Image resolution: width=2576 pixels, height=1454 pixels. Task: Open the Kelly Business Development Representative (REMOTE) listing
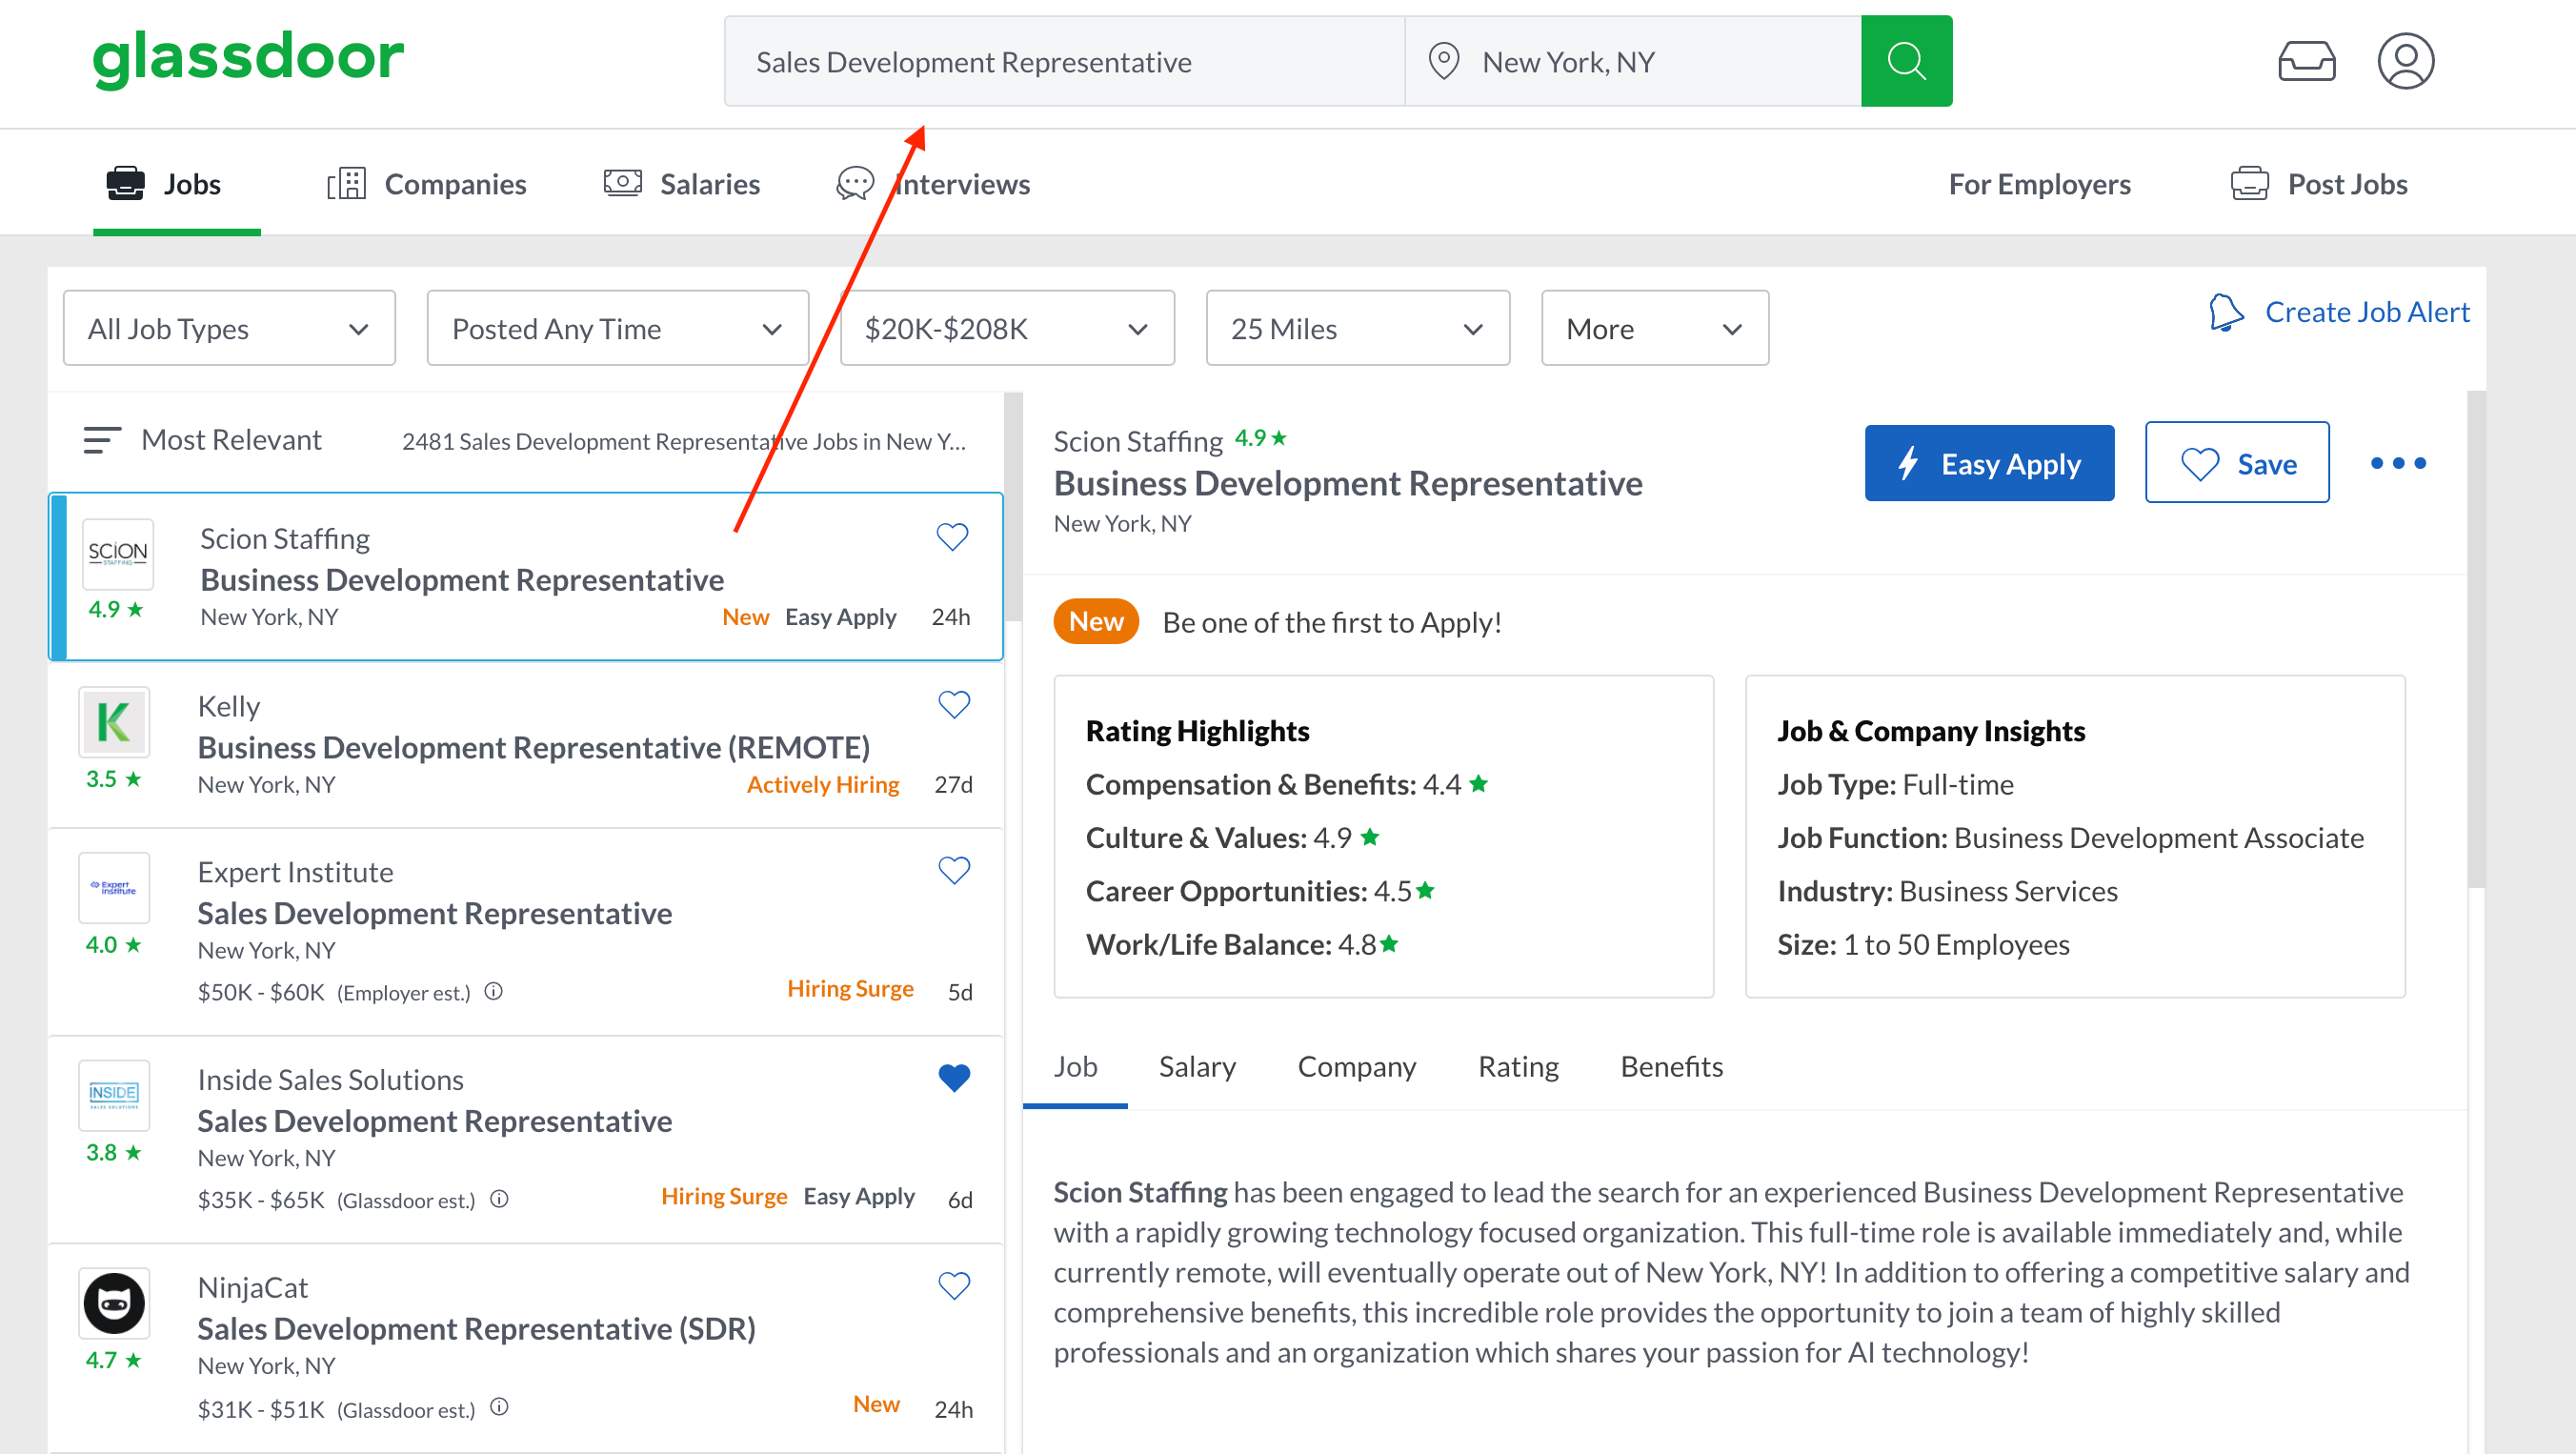[526, 744]
